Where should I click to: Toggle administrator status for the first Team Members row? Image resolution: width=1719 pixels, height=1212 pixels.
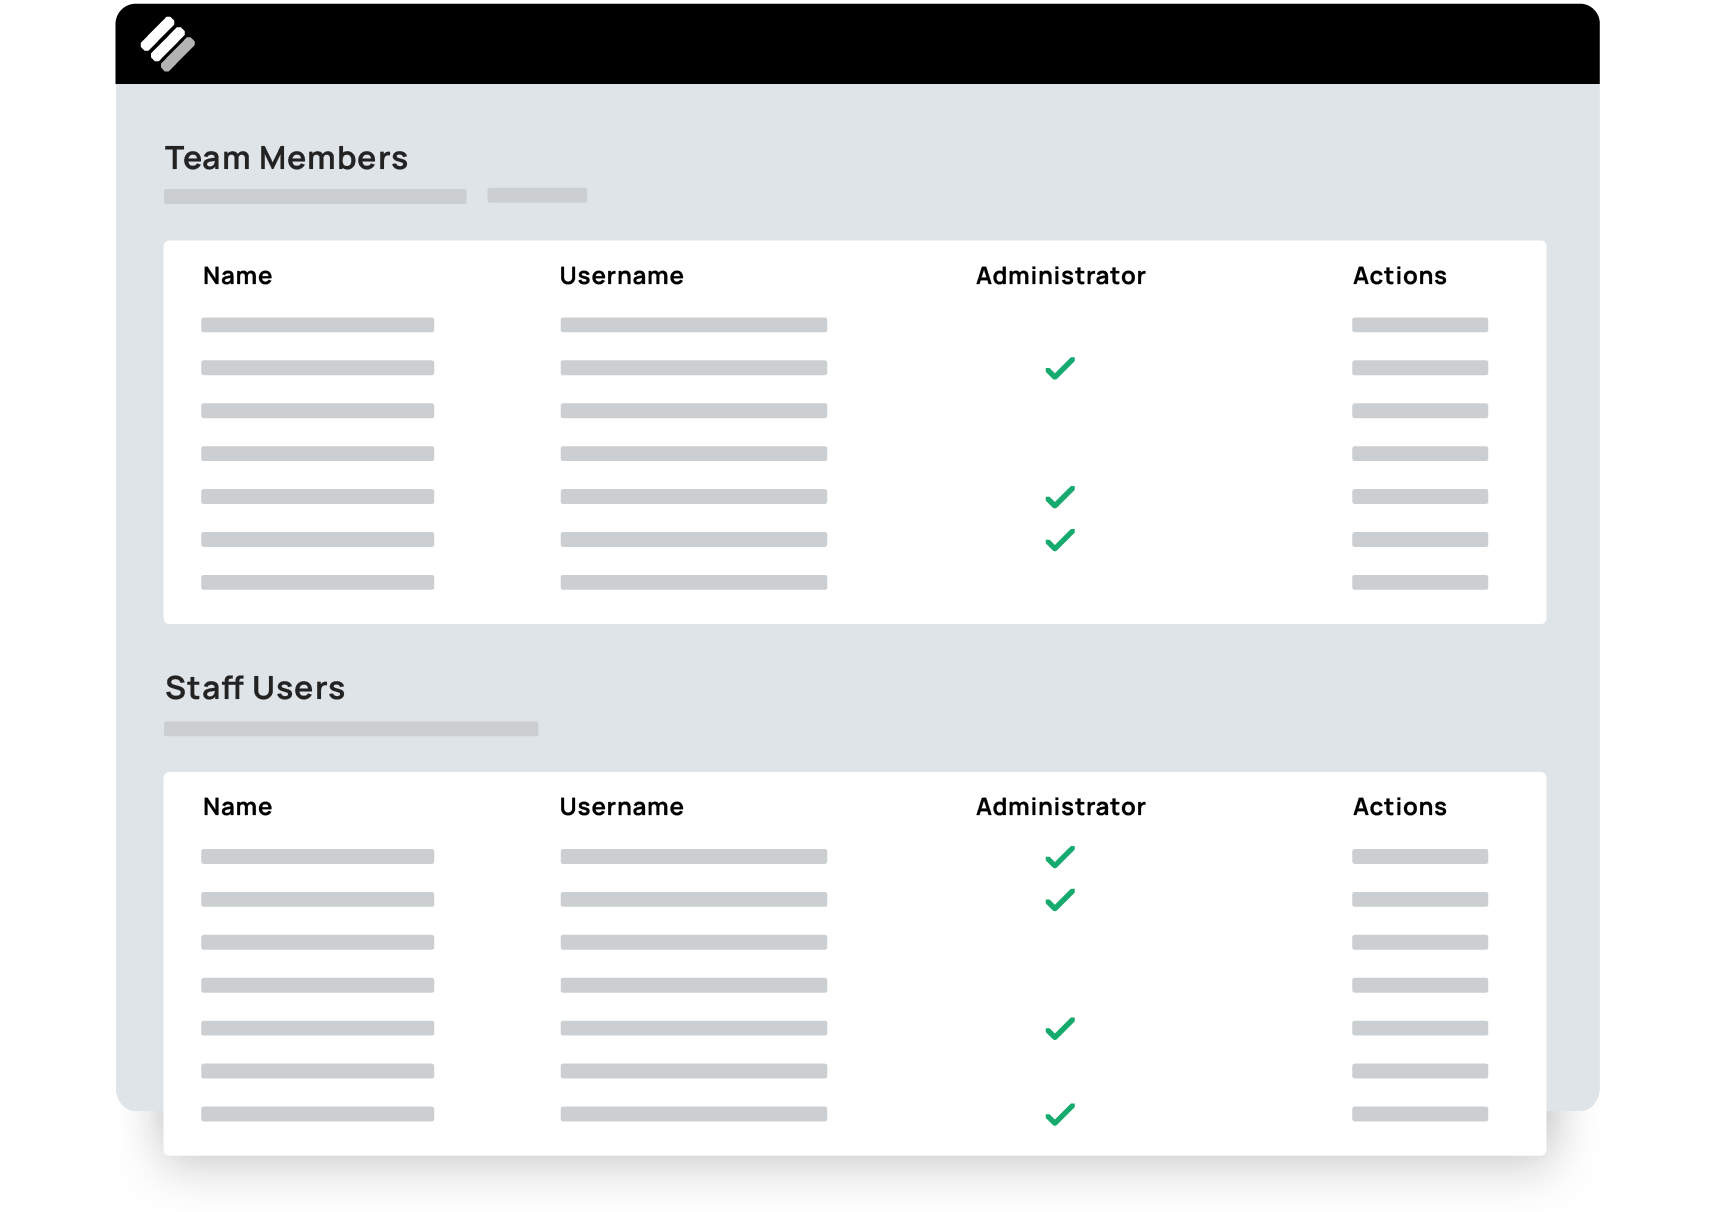1060,324
